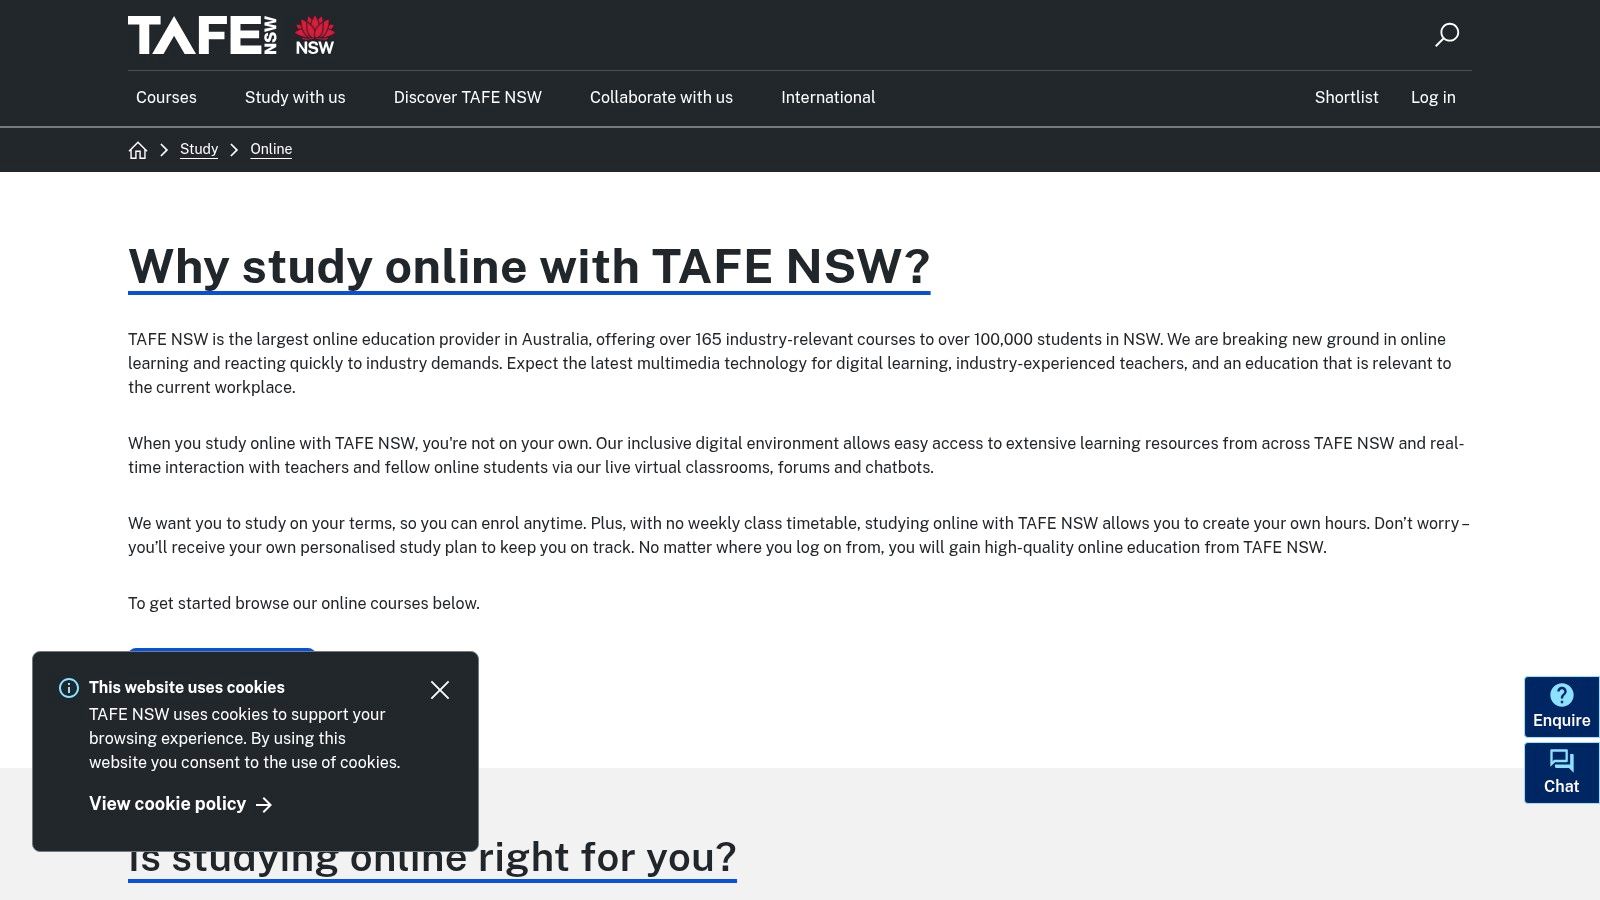Viewport: 1600px width, 900px height.
Task: Open the Chat support panel
Action: (x=1561, y=772)
